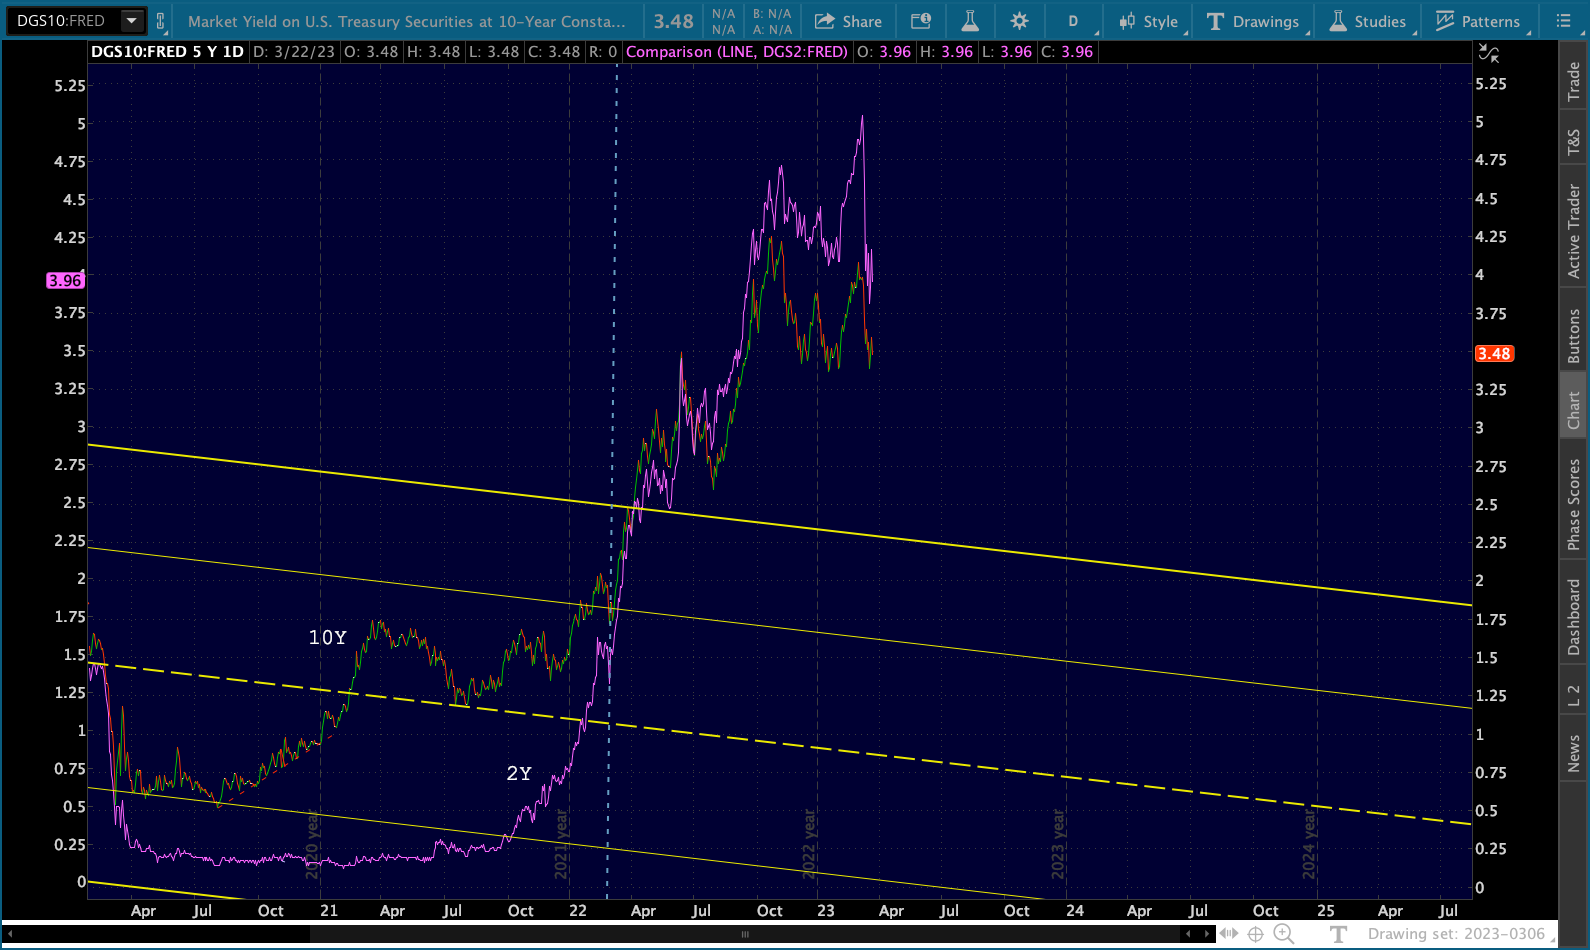Screen dimensions: 1590x950
Task: Open the DGS10:FRED symbol dropdown arrow
Action: point(131,20)
